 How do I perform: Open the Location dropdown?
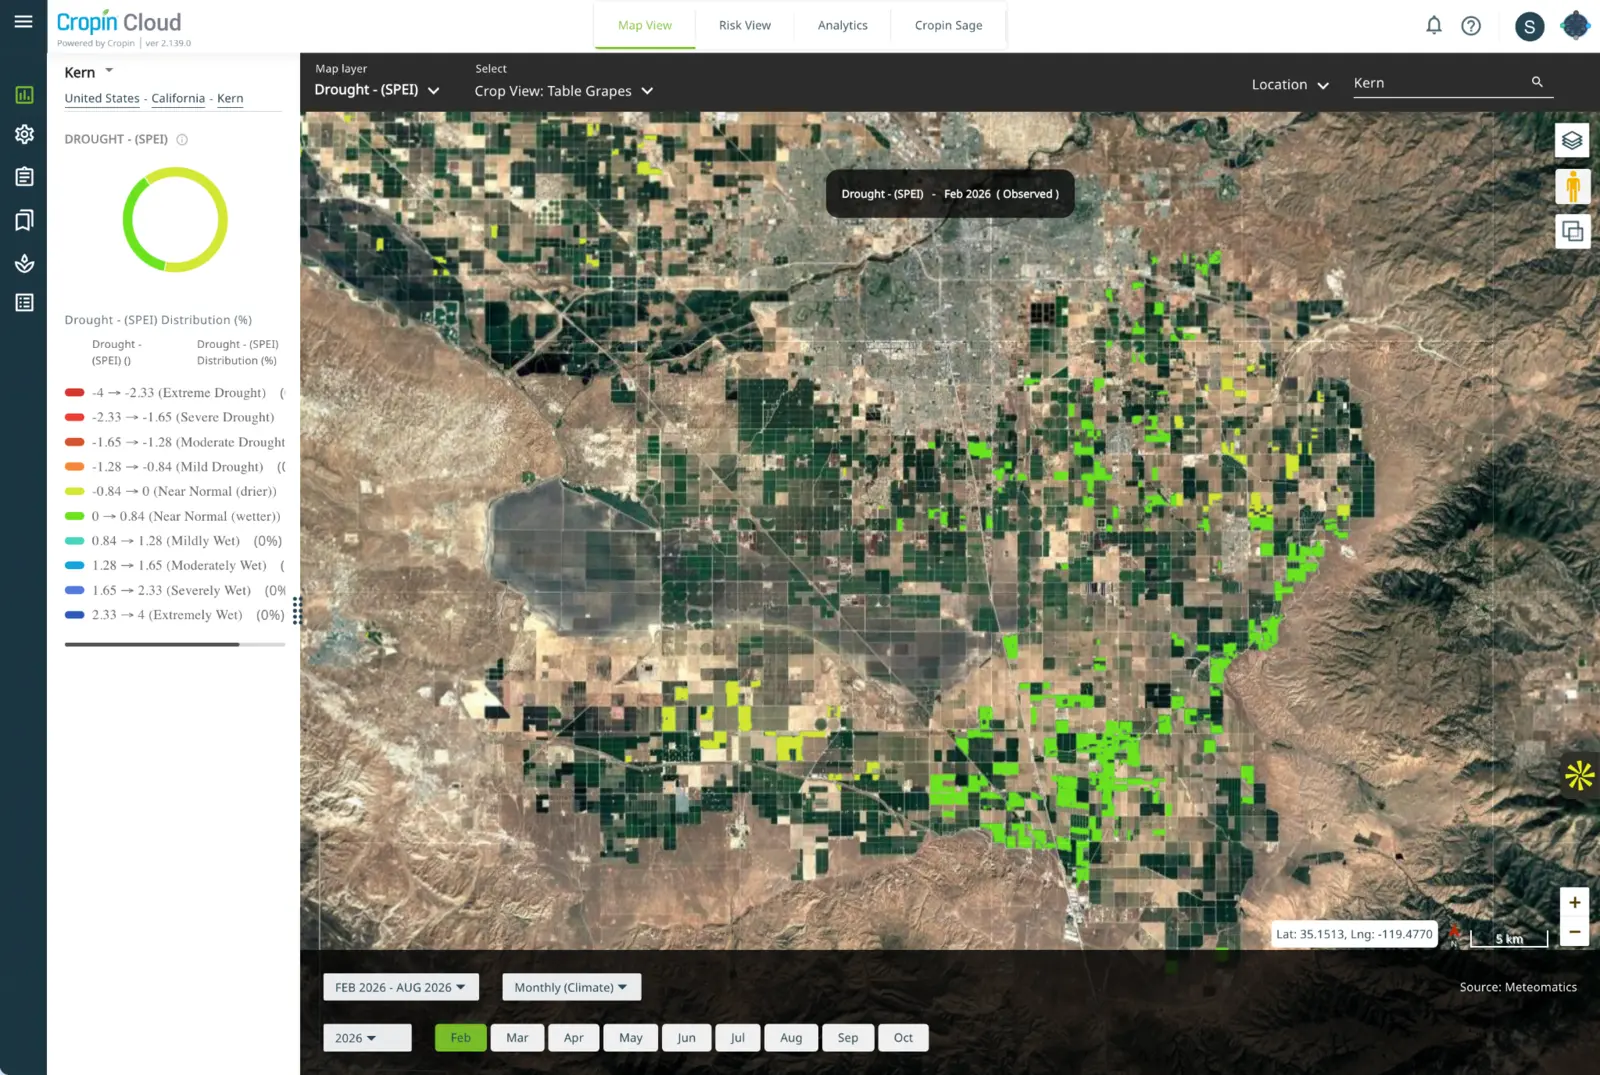[1290, 85]
